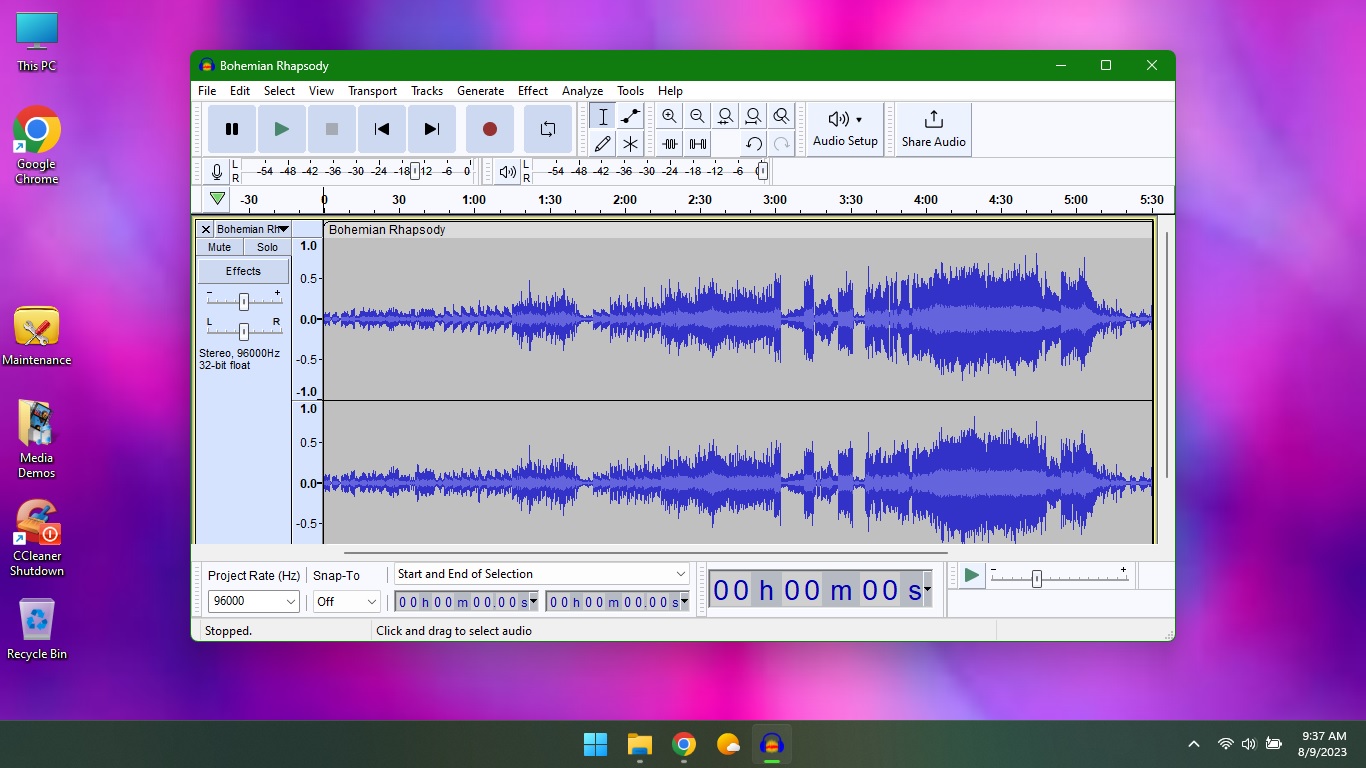This screenshot has height=768, width=1366.
Task: Open the Tools menu
Action: pyautogui.click(x=630, y=91)
